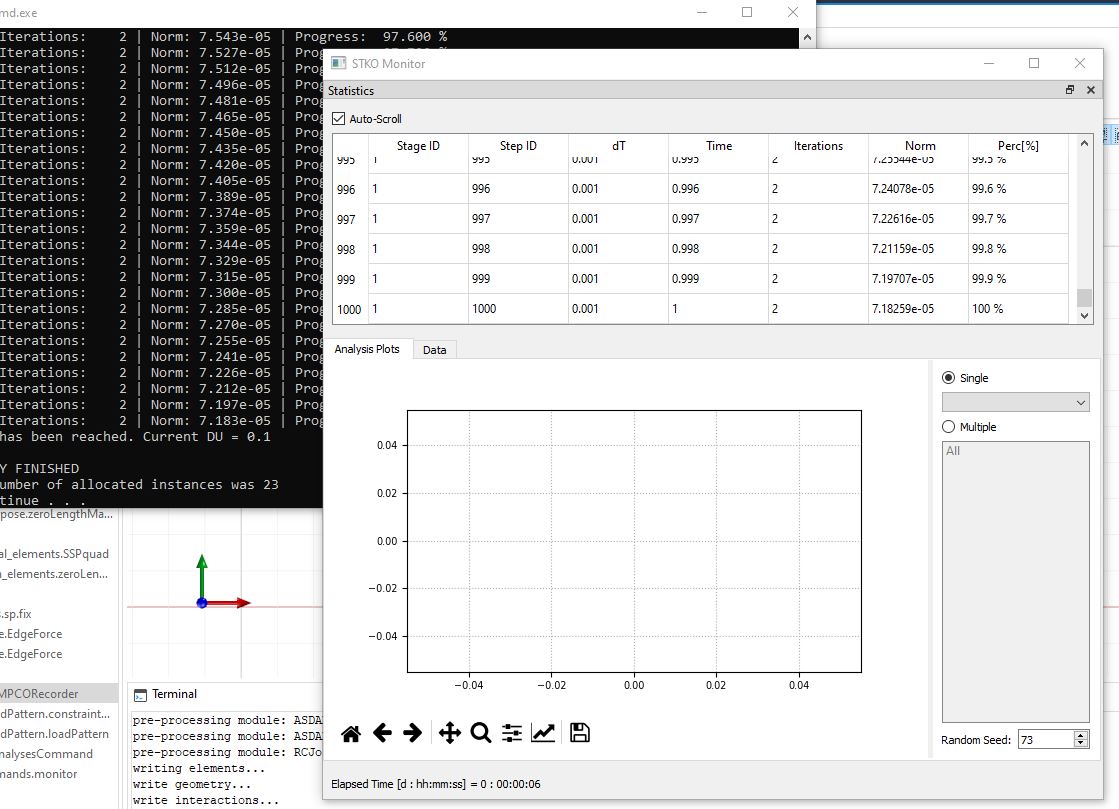1119x809 pixels.
Task: Decrease the Random Seed with the down arrow
Action: [x=1081, y=744]
